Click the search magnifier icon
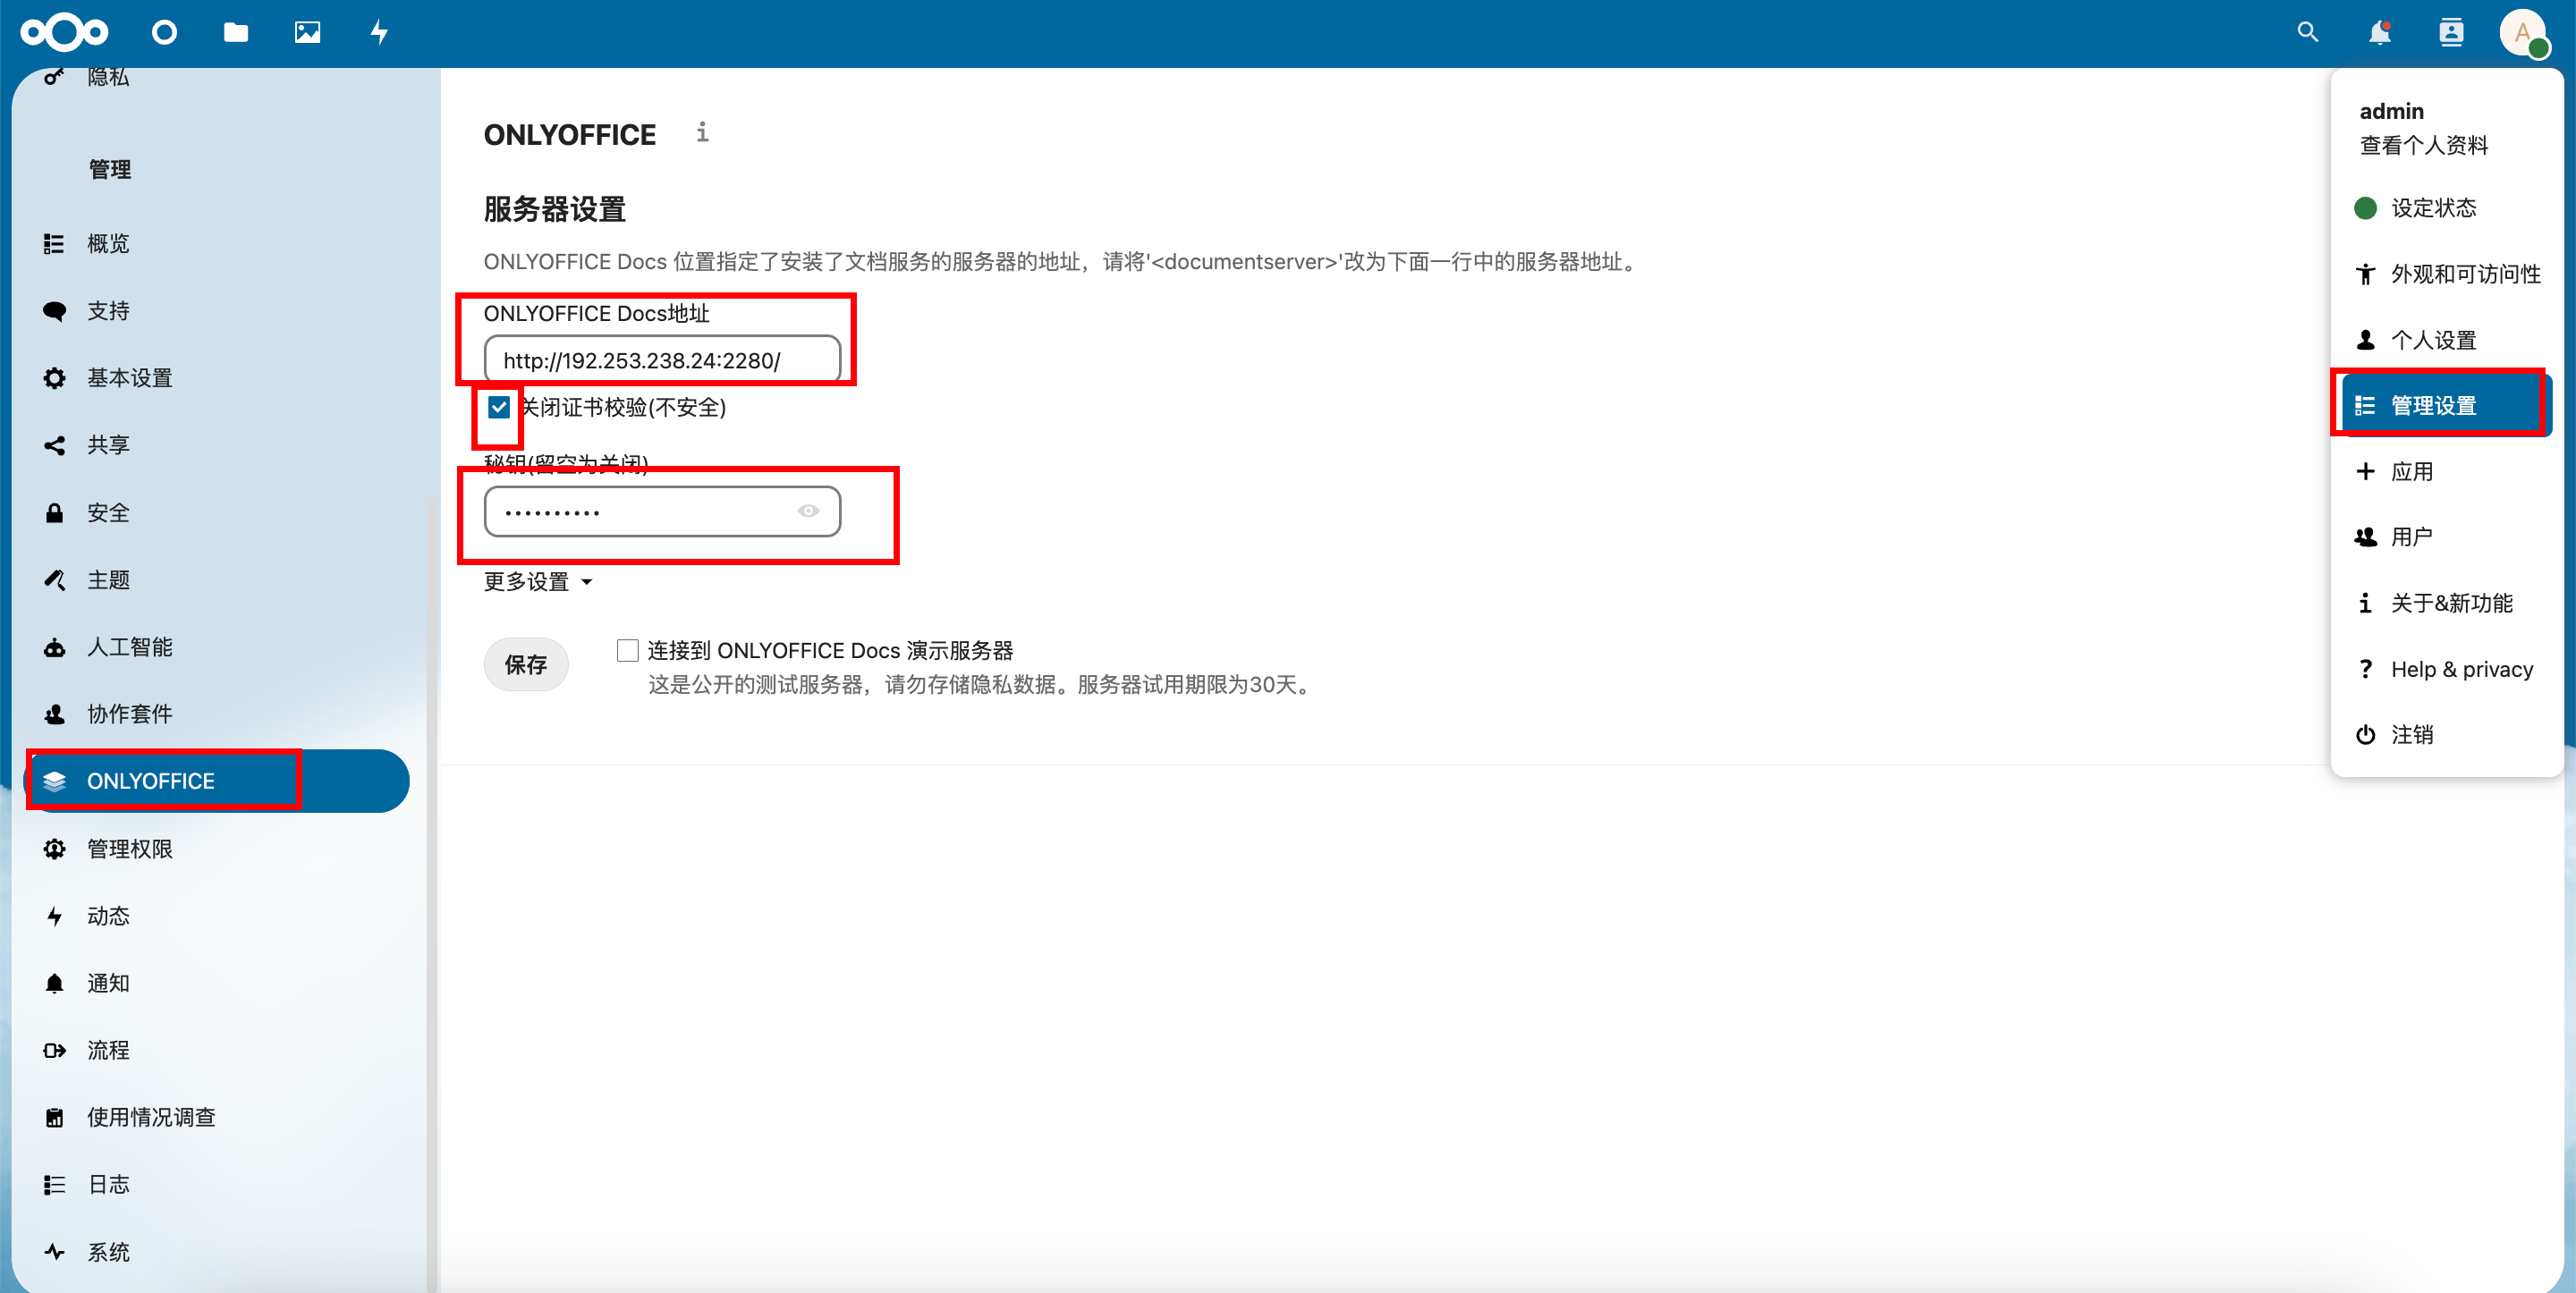2576x1293 pixels. click(x=2307, y=33)
